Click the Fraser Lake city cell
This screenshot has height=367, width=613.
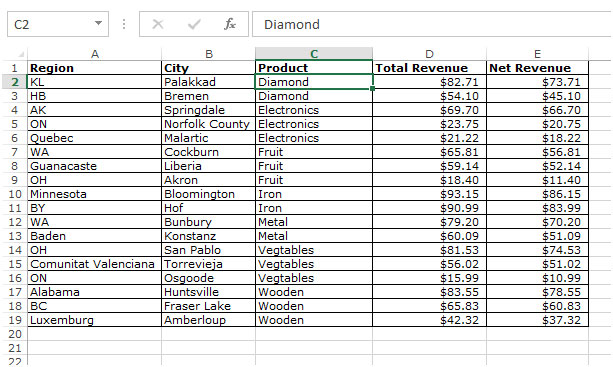(x=208, y=306)
